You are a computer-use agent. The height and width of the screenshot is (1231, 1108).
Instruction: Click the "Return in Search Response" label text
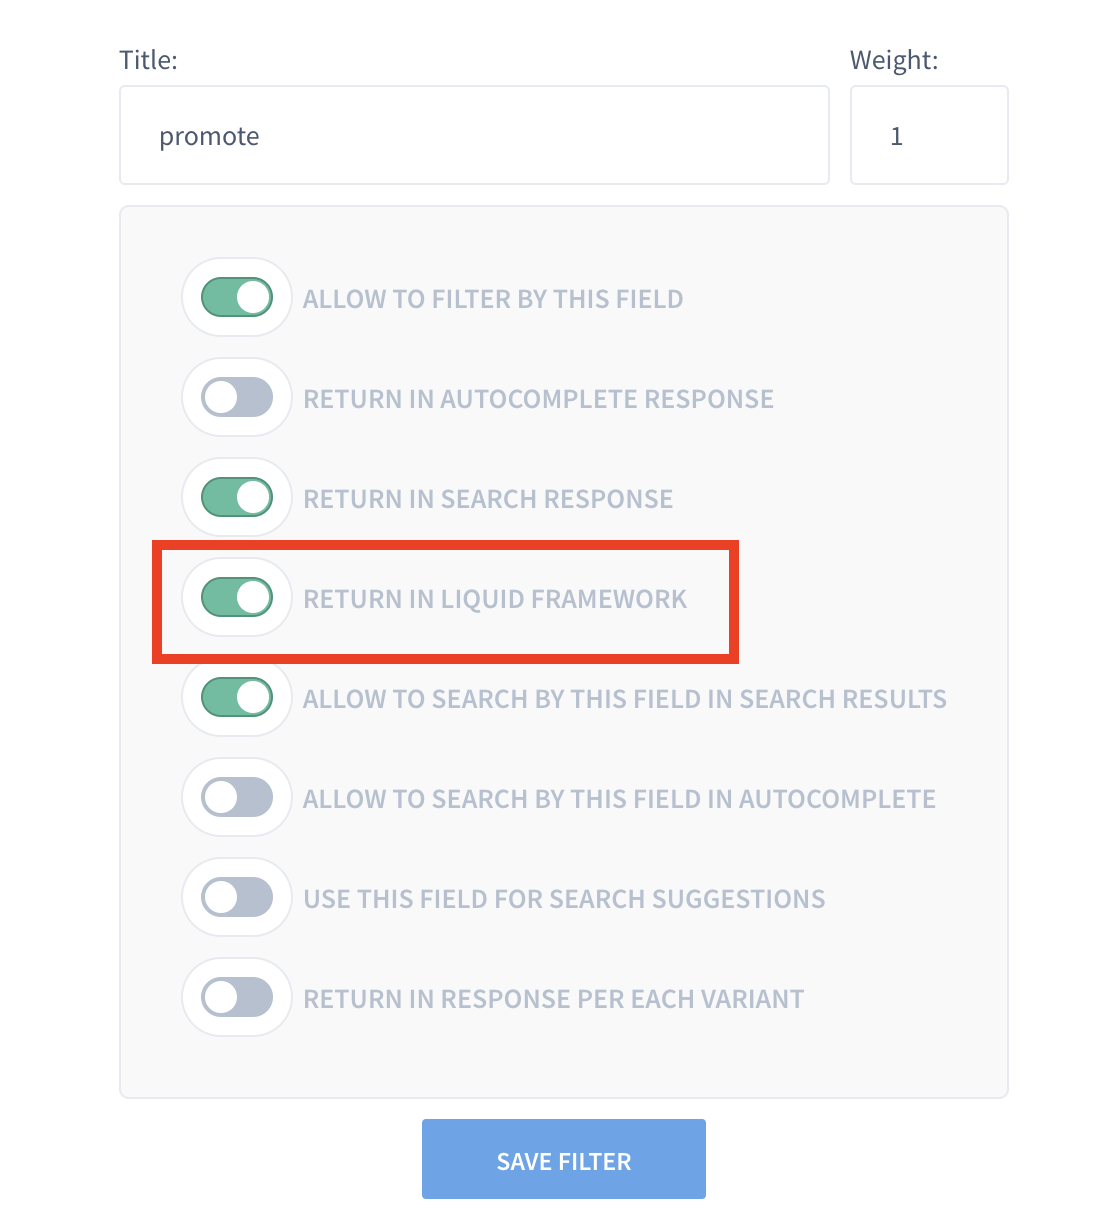point(488,499)
